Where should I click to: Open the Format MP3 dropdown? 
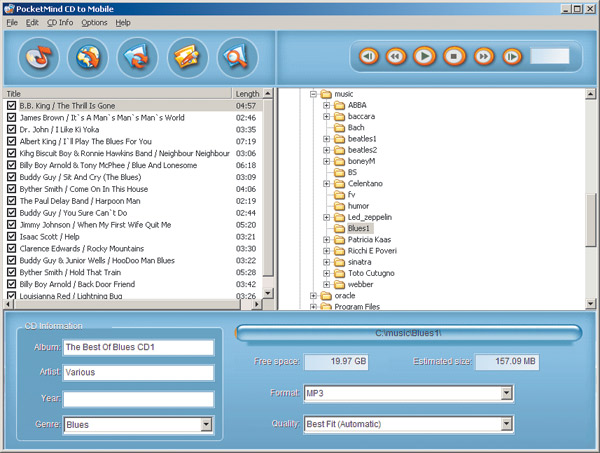click(x=508, y=393)
